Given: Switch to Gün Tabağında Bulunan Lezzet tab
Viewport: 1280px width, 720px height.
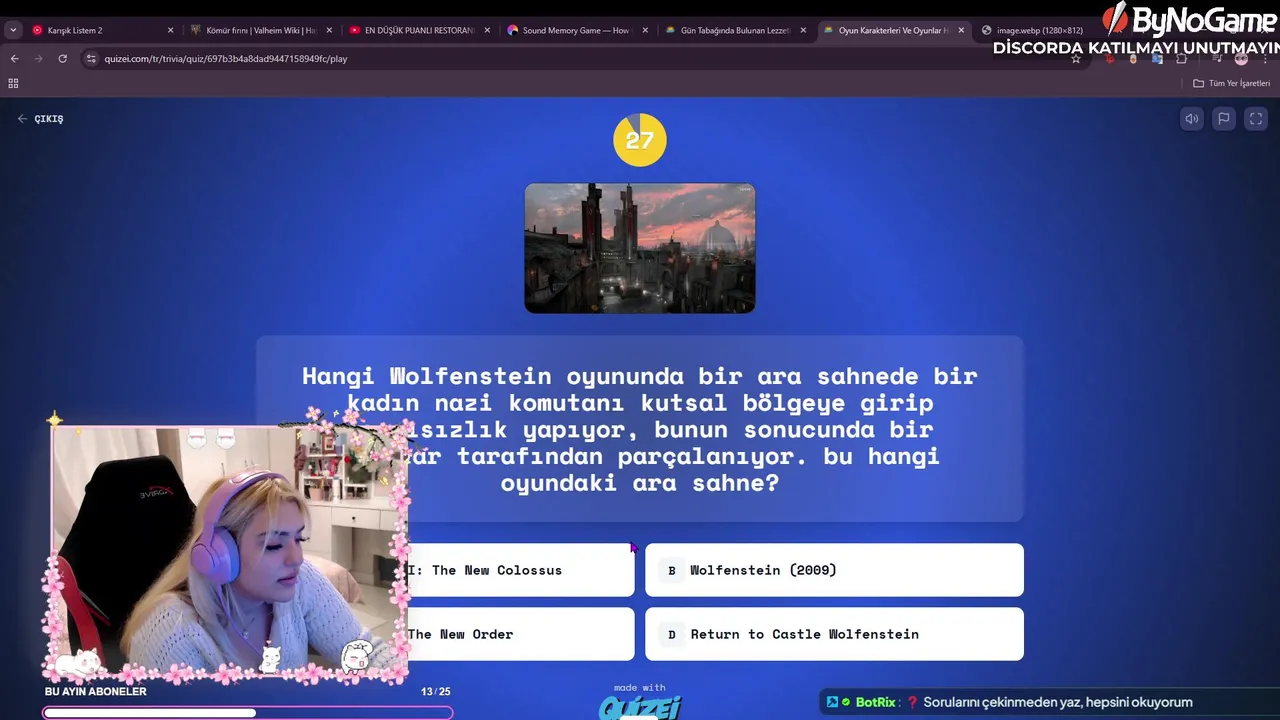Looking at the screenshot, I should (734, 30).
